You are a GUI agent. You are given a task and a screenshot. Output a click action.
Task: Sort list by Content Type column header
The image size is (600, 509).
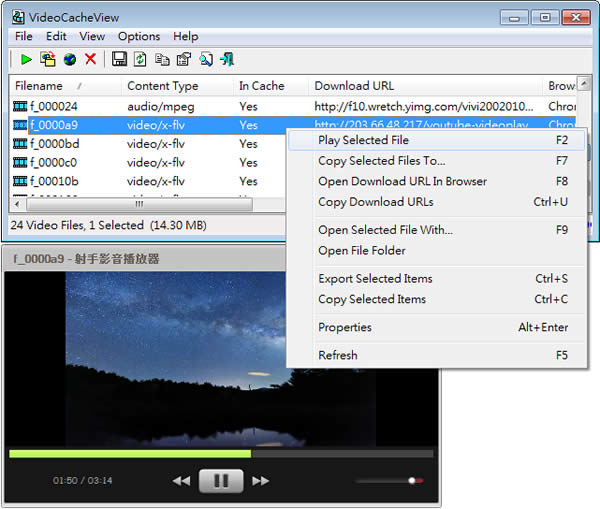(162, 86)
